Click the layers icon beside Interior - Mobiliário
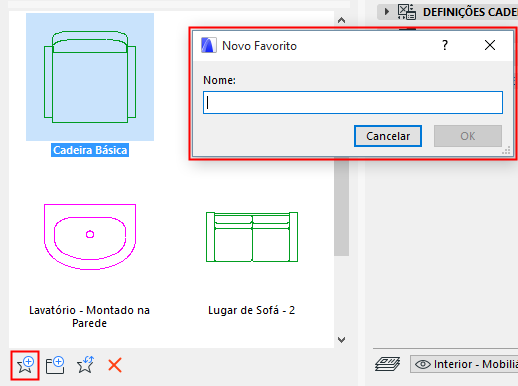The height and width of the screenshot is (386, 518). tap(388, 364)
